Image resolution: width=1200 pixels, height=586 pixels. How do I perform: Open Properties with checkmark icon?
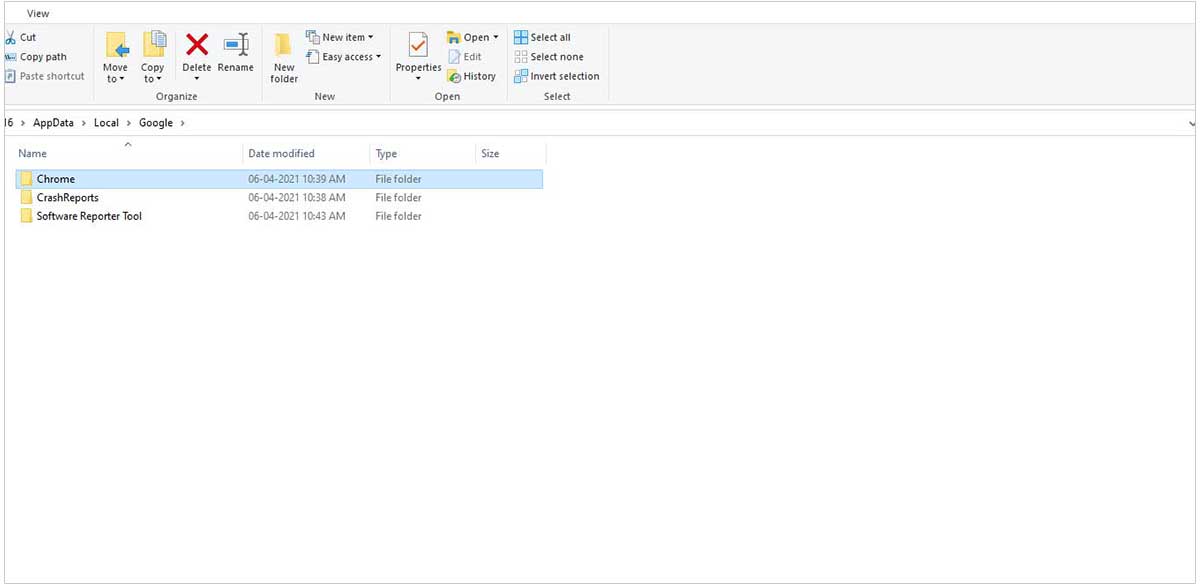pos(418,46)
